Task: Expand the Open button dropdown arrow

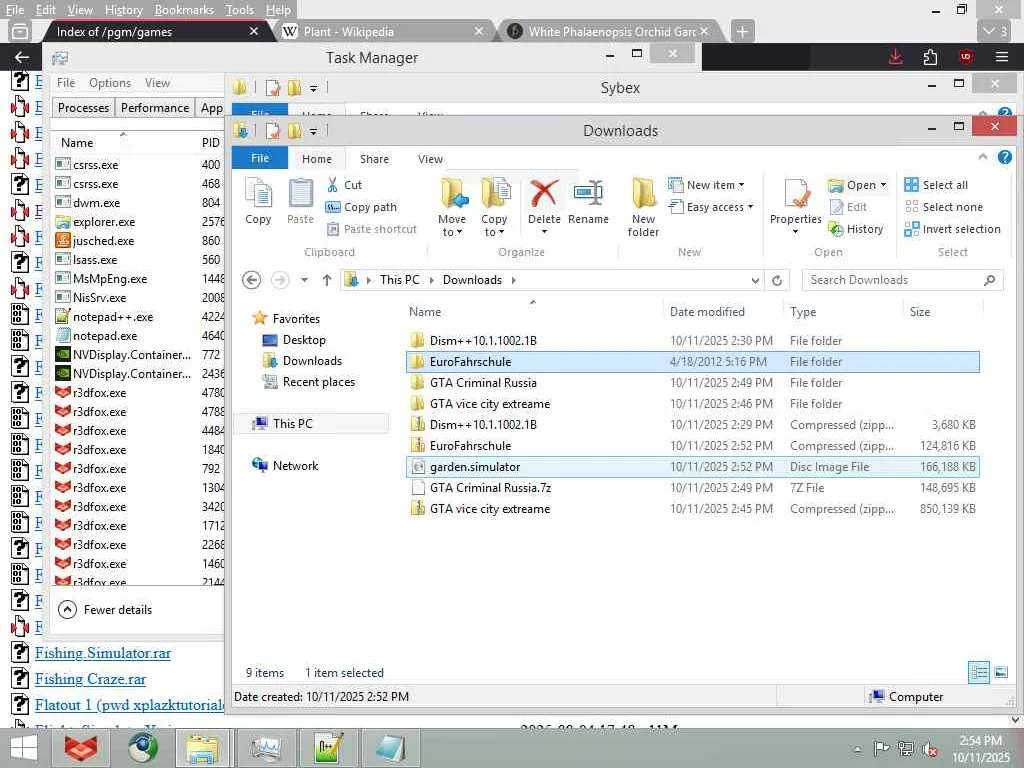Action: click(x=884, y=185)
